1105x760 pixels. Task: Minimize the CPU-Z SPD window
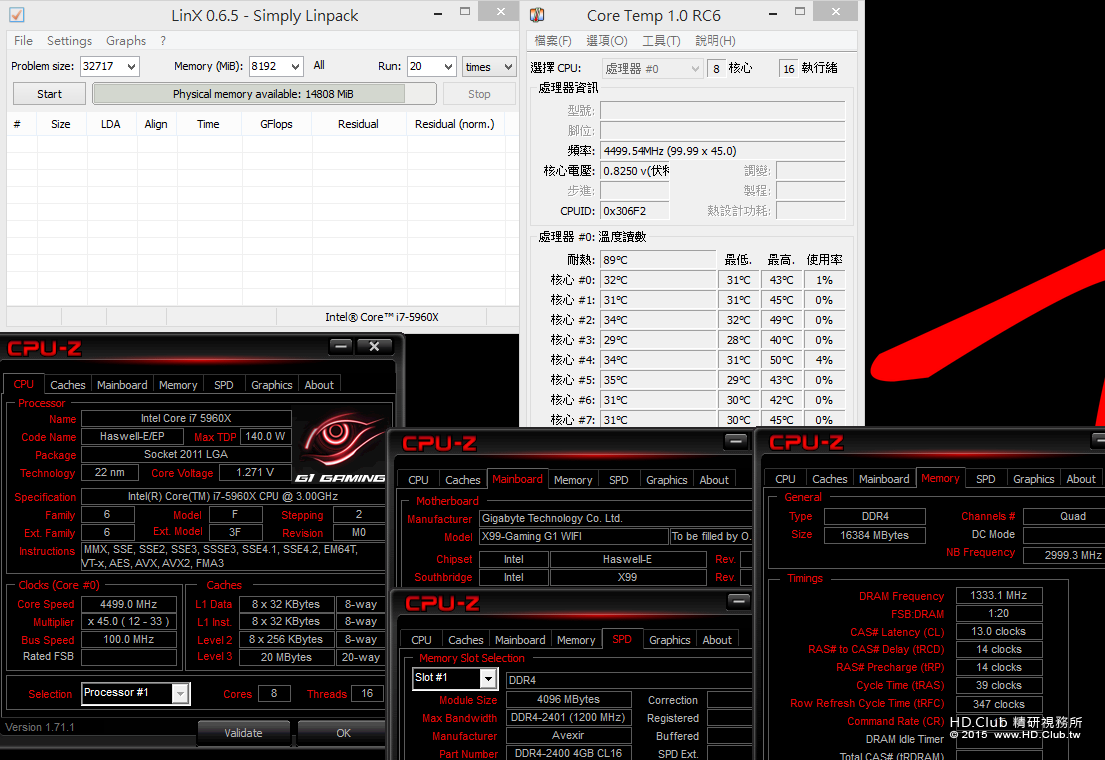739,601
